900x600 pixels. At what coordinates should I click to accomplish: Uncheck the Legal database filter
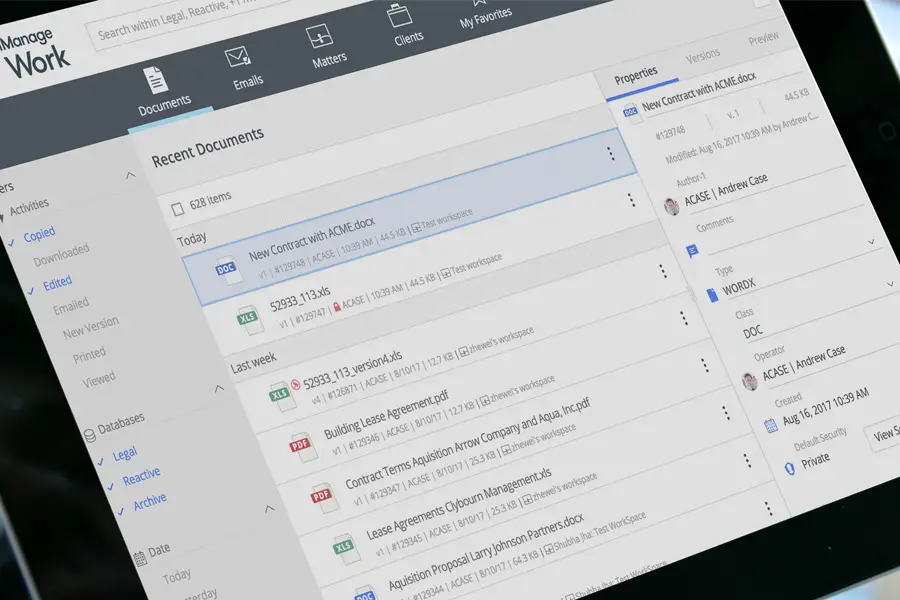point(125,454)
